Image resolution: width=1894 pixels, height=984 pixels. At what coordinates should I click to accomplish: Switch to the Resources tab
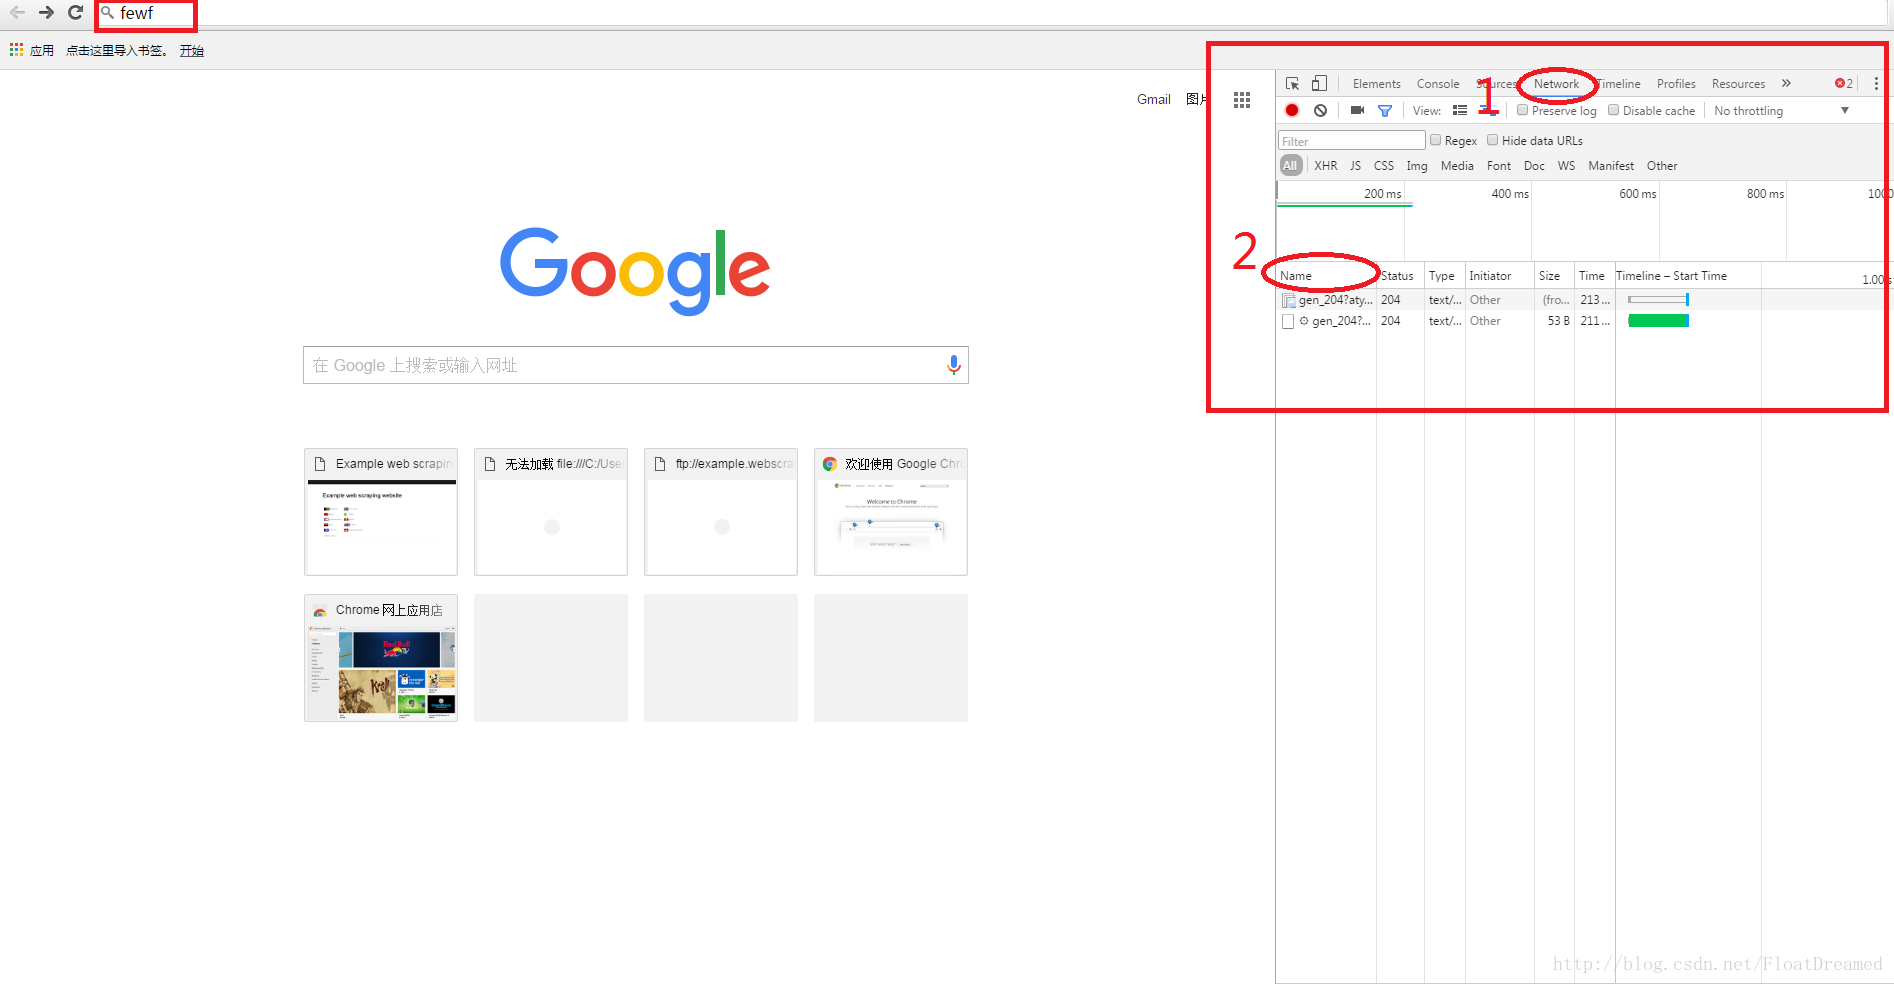click(x=1738, y=84)
